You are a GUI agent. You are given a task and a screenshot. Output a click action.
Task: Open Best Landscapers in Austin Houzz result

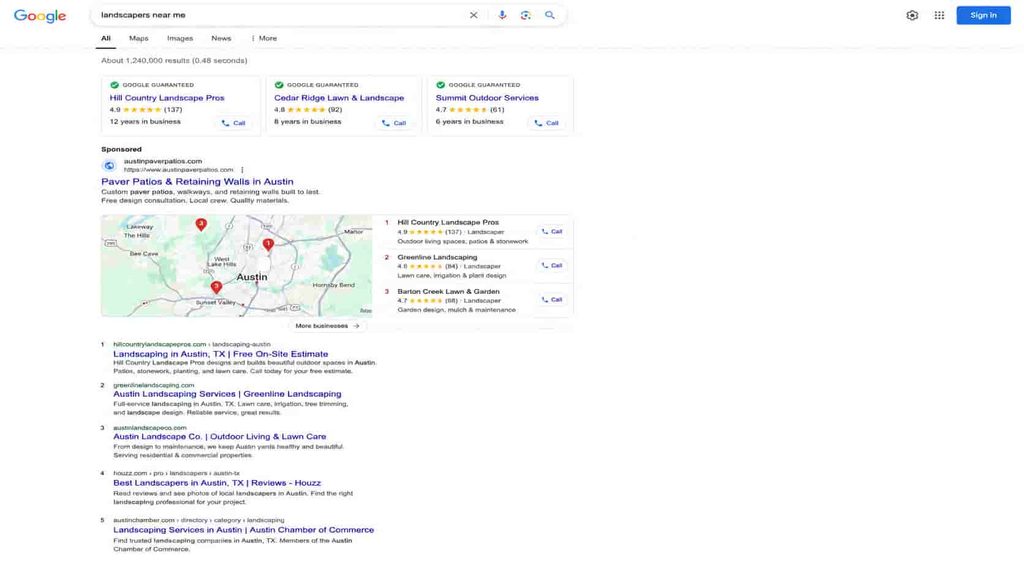pos(217,483)
